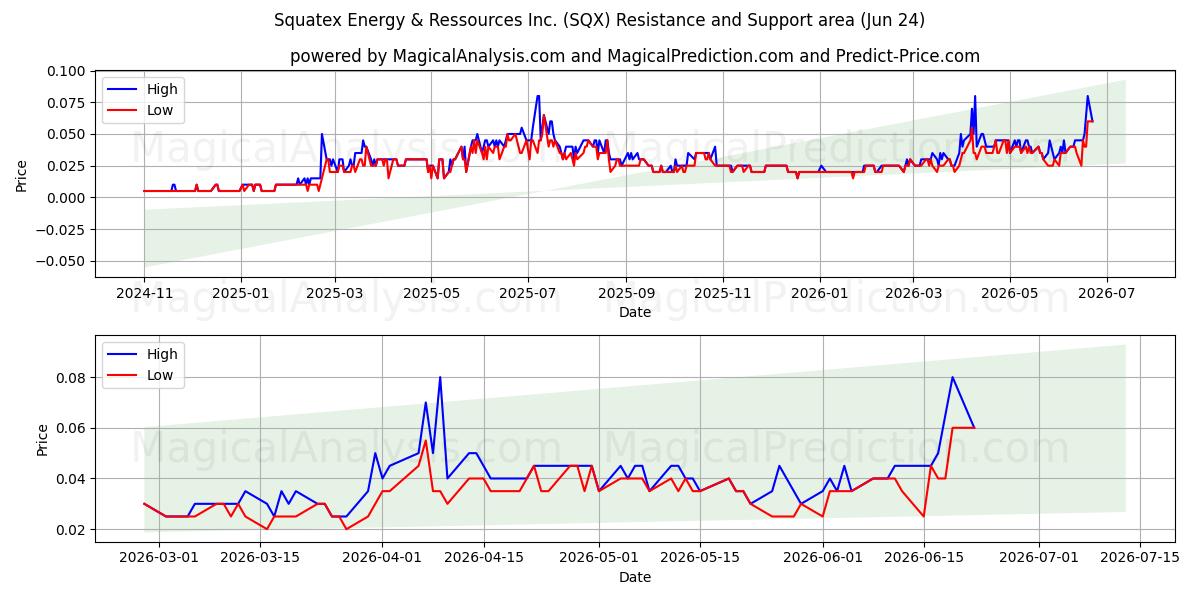Click the 2026-03-15 date tick label
The image size is (1200, 600).
coord(261,559)
